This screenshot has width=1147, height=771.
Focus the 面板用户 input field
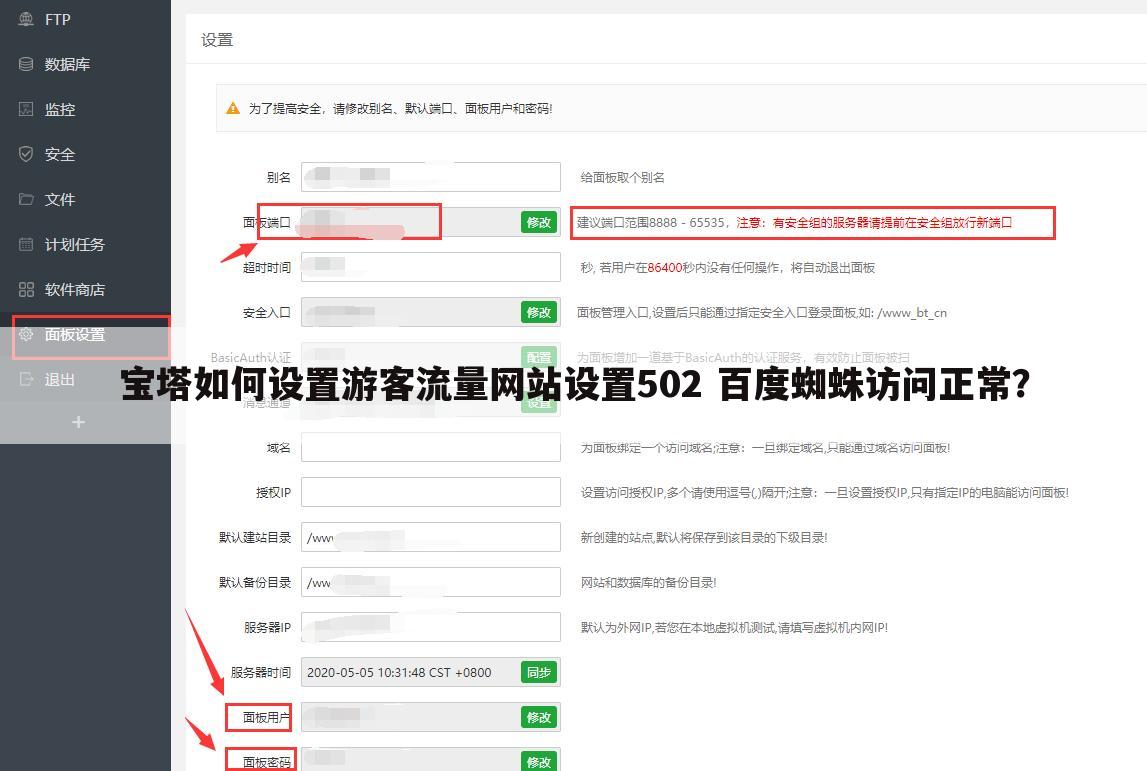pos(431,718)
